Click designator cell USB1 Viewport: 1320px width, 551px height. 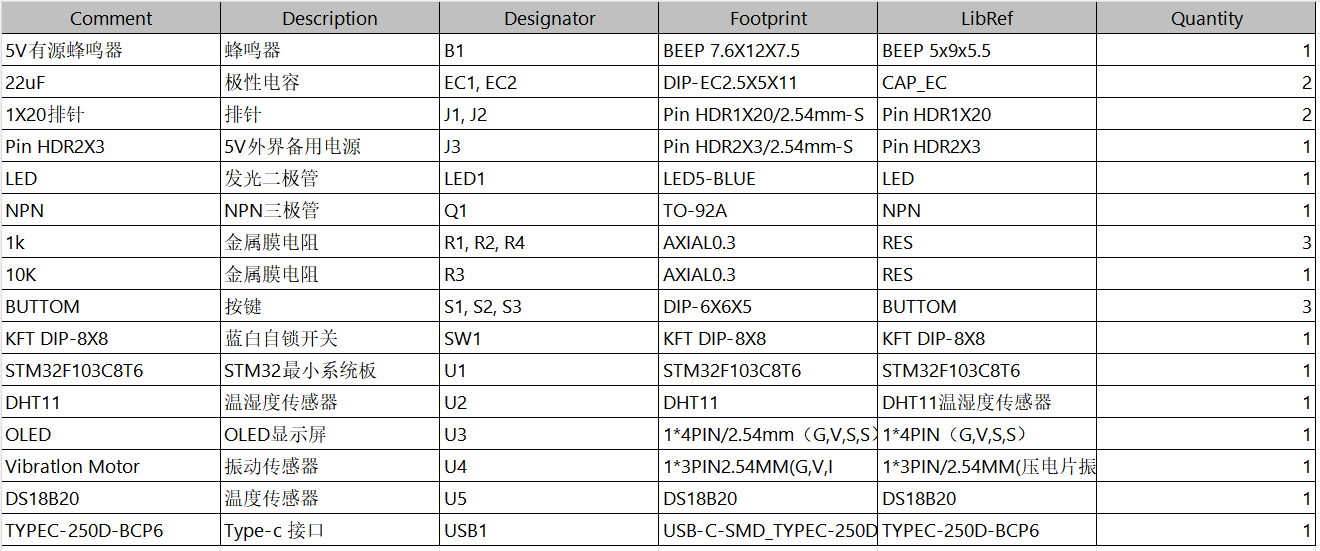(549, 530)
